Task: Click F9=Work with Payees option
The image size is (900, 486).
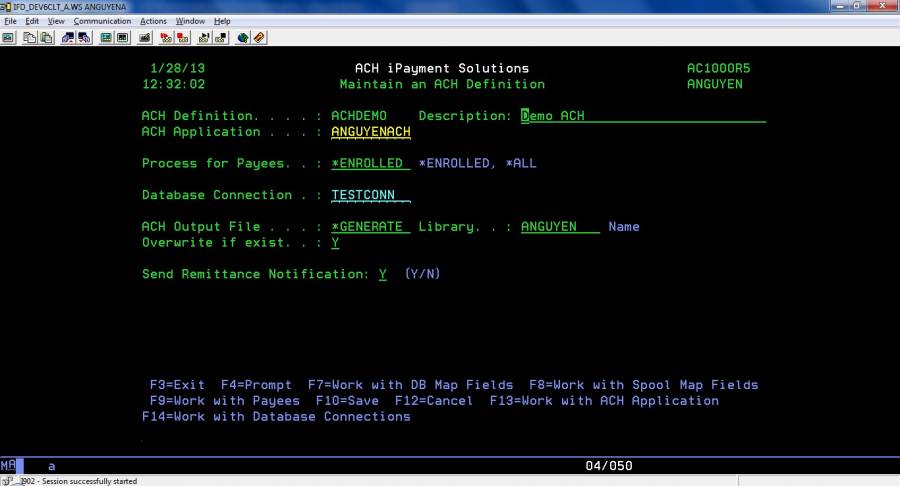Action: click(x=225, y=401)
